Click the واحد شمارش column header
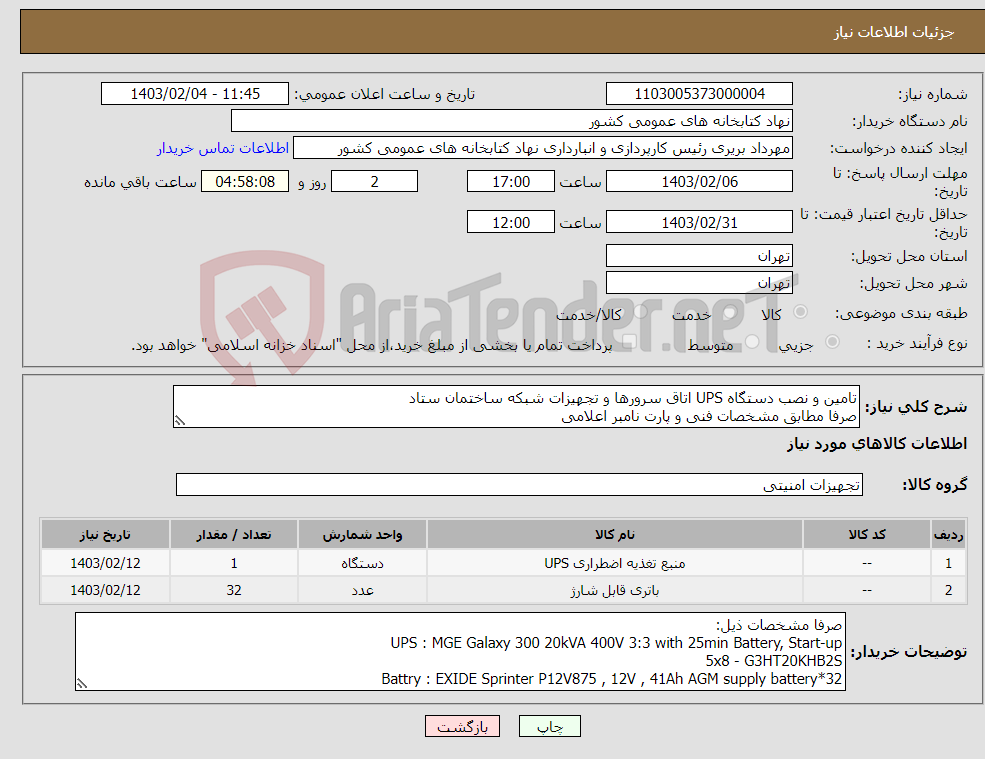Image resolution: width=985 pixels, height=759 pixels. 362,534
